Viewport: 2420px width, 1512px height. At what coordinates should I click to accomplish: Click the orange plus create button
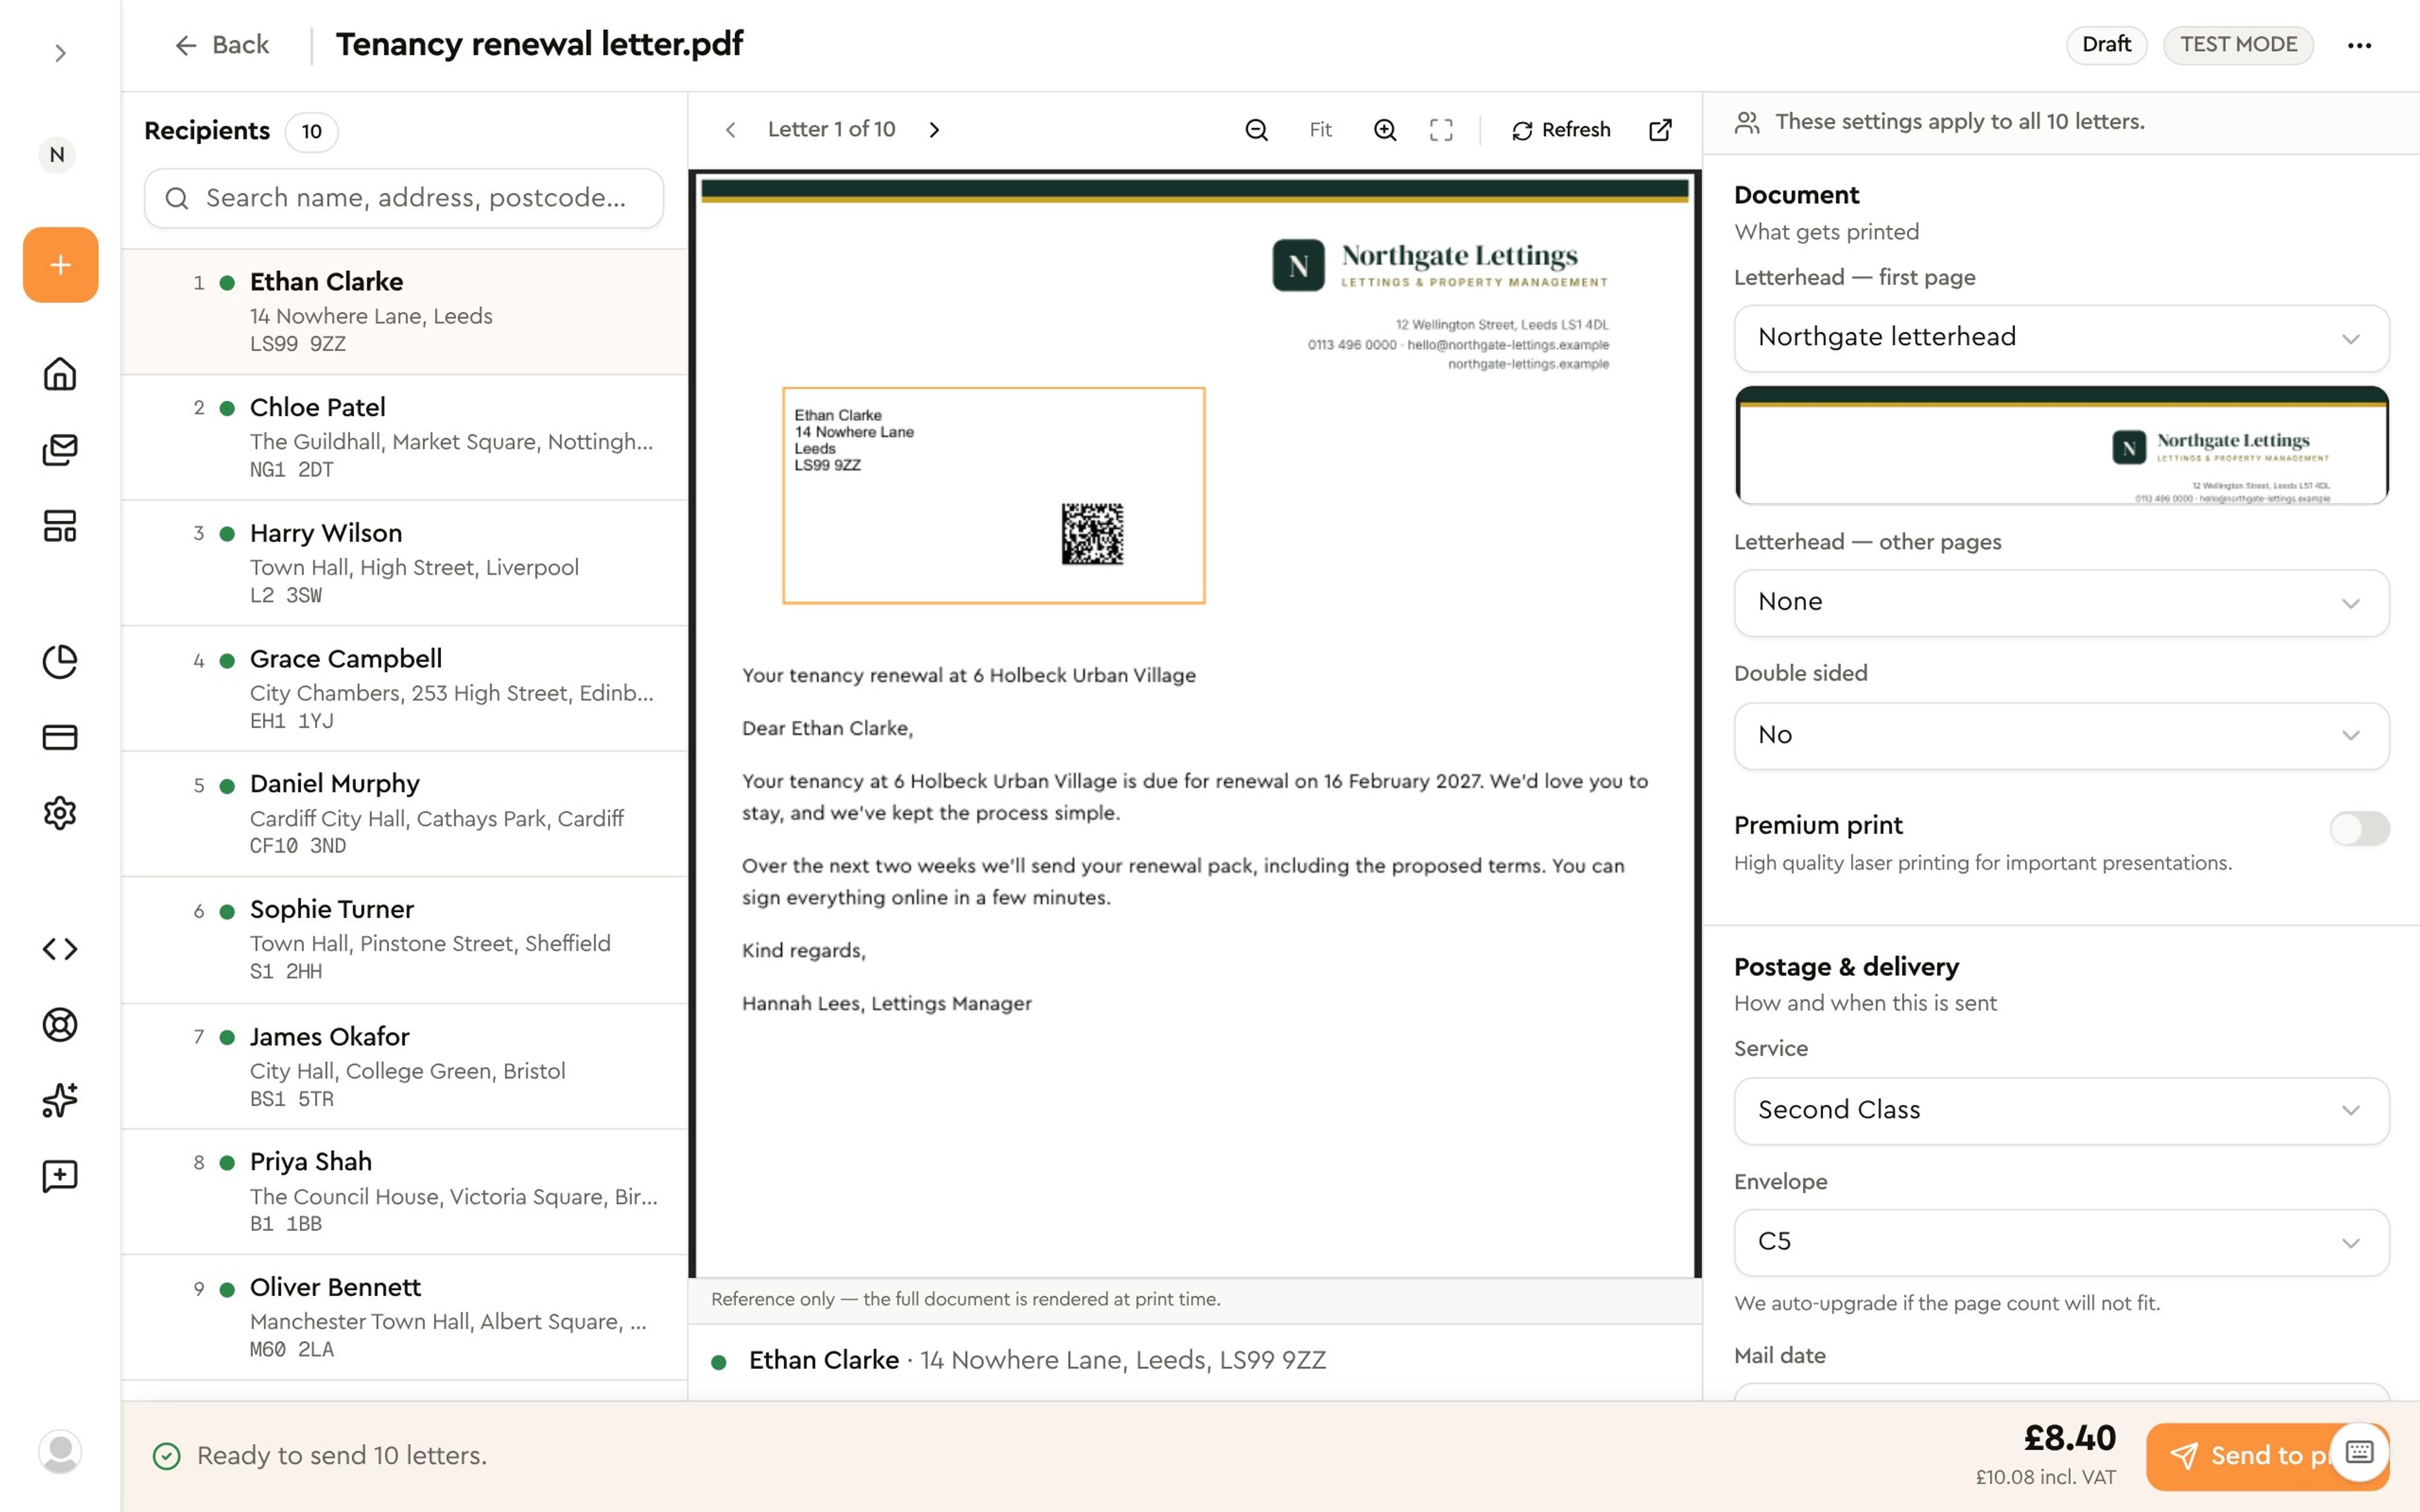coord(61,265)
